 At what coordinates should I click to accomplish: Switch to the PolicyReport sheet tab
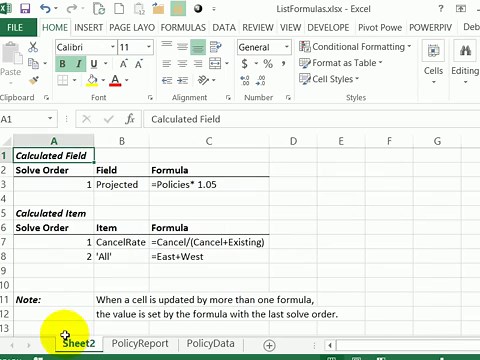coord(140,343)
